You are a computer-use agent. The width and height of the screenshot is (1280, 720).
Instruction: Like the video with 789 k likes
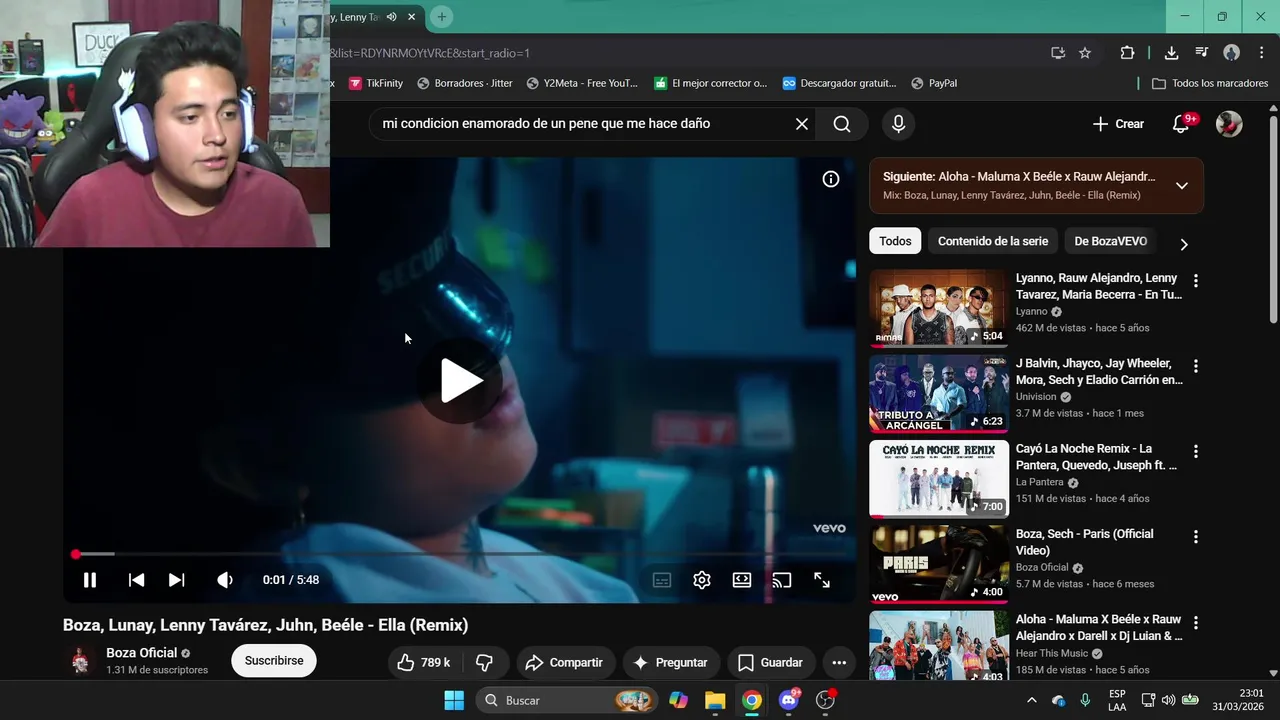click(x=423, y=662)
